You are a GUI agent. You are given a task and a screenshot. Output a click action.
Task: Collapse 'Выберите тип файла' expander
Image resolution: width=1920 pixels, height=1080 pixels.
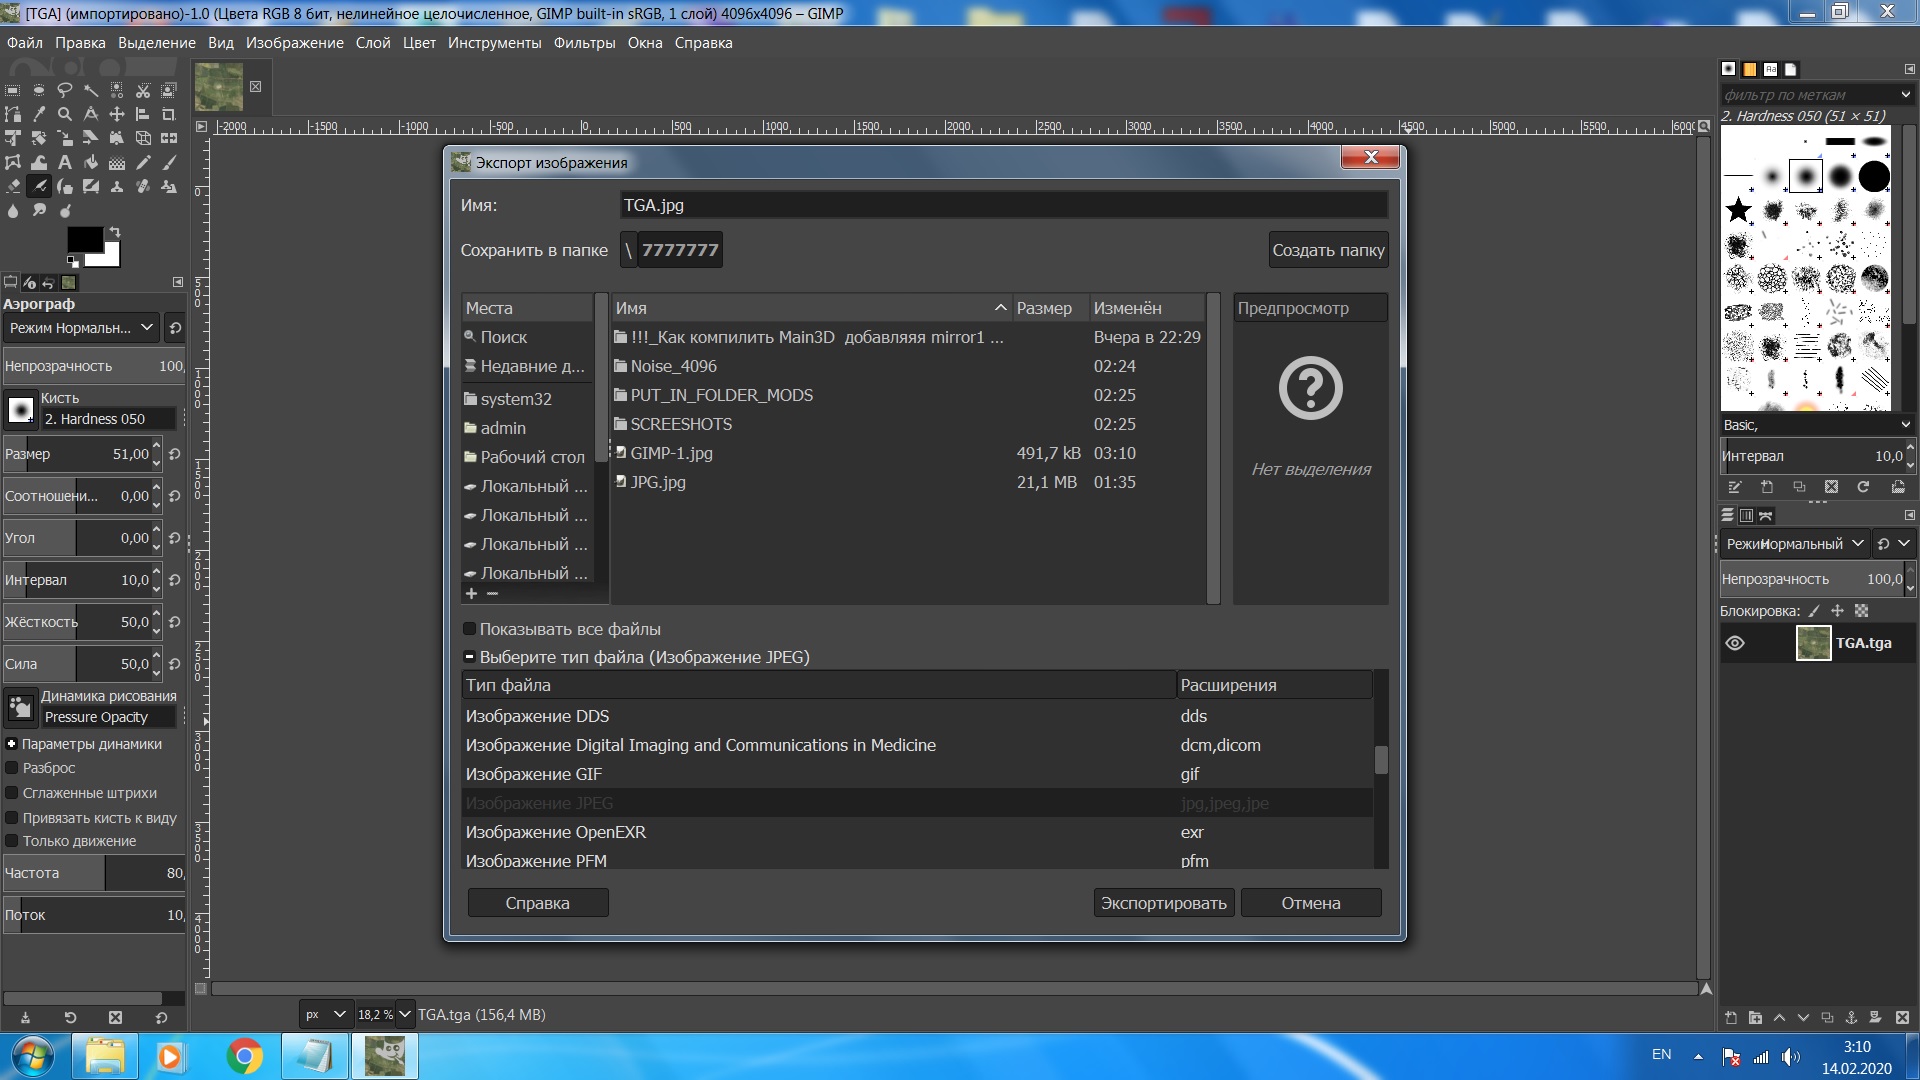tap(469, 657)
